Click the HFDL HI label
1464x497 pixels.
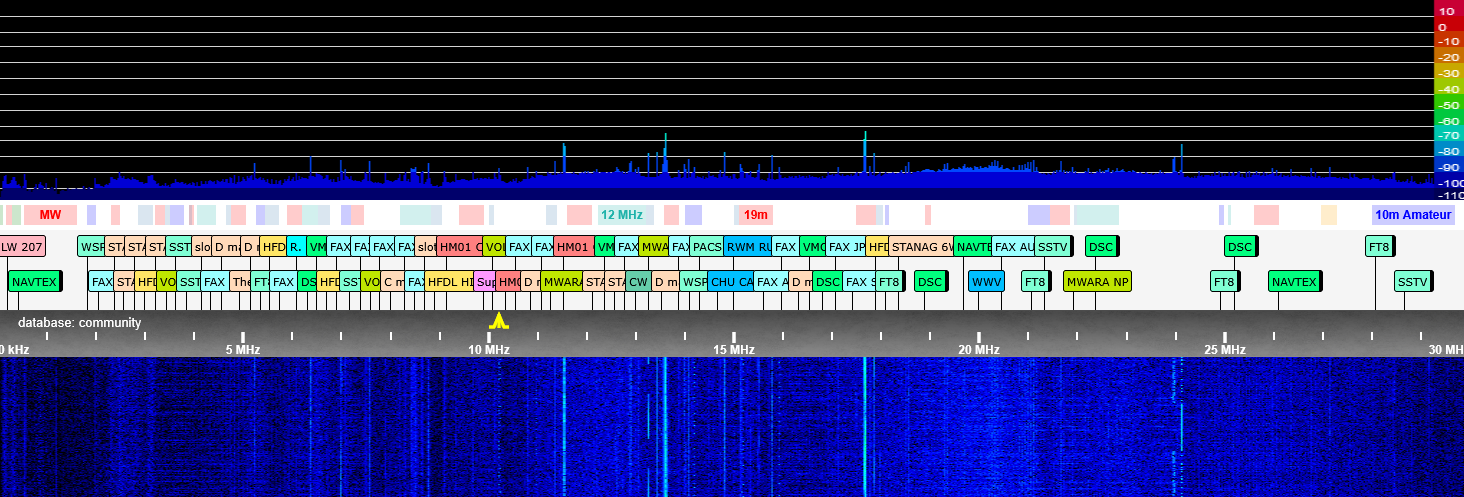coord(449,282)
